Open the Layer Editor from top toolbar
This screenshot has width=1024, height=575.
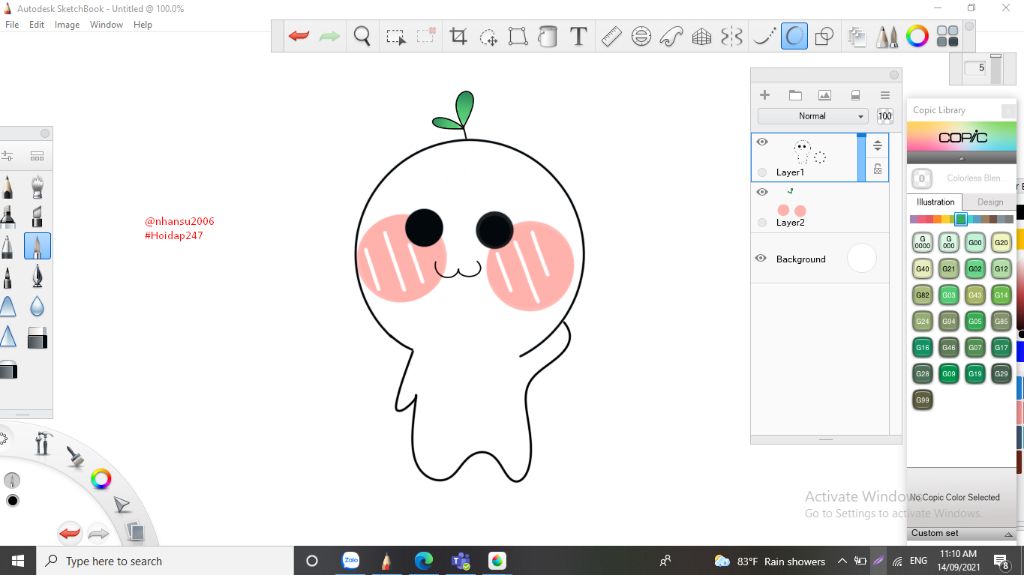click(x=857, y=37)
